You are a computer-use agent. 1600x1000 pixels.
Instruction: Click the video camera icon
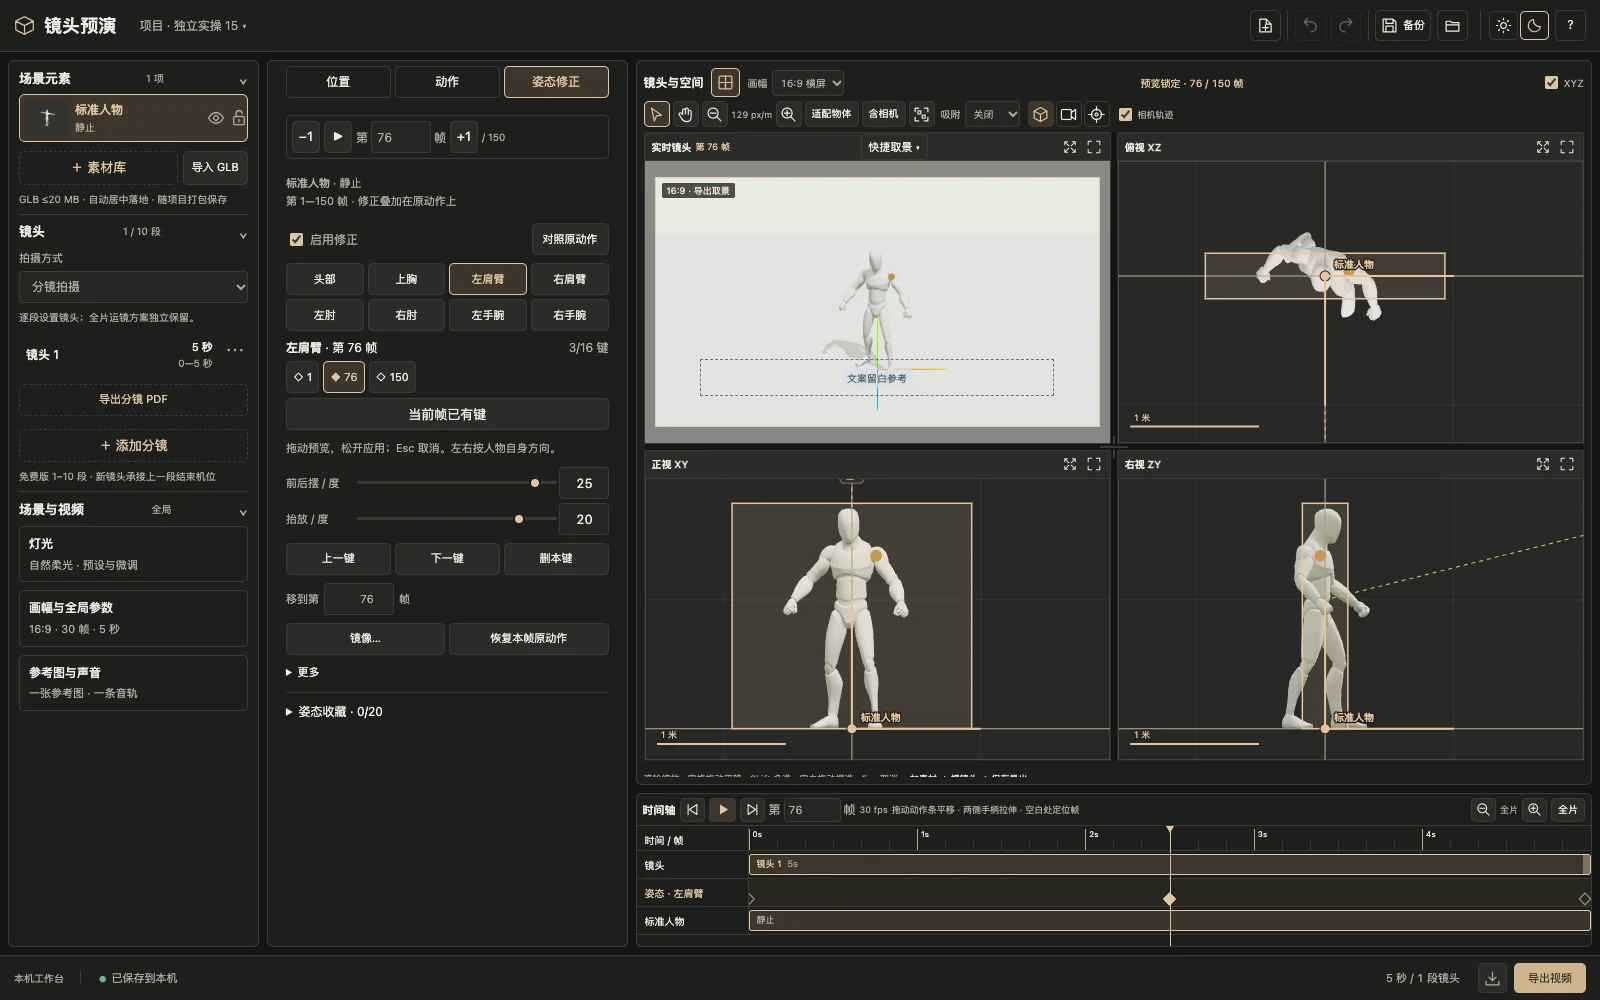(x=1068, y=114)
